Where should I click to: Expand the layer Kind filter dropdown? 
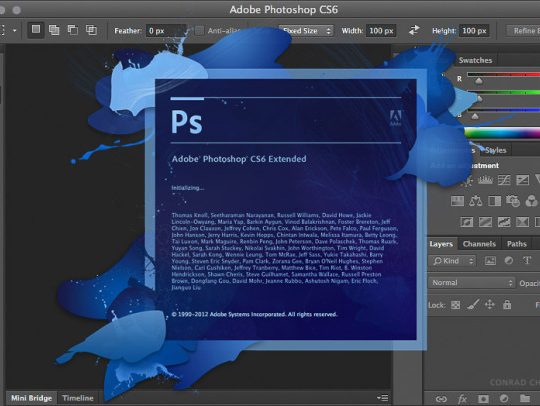(x=453, y=261)
